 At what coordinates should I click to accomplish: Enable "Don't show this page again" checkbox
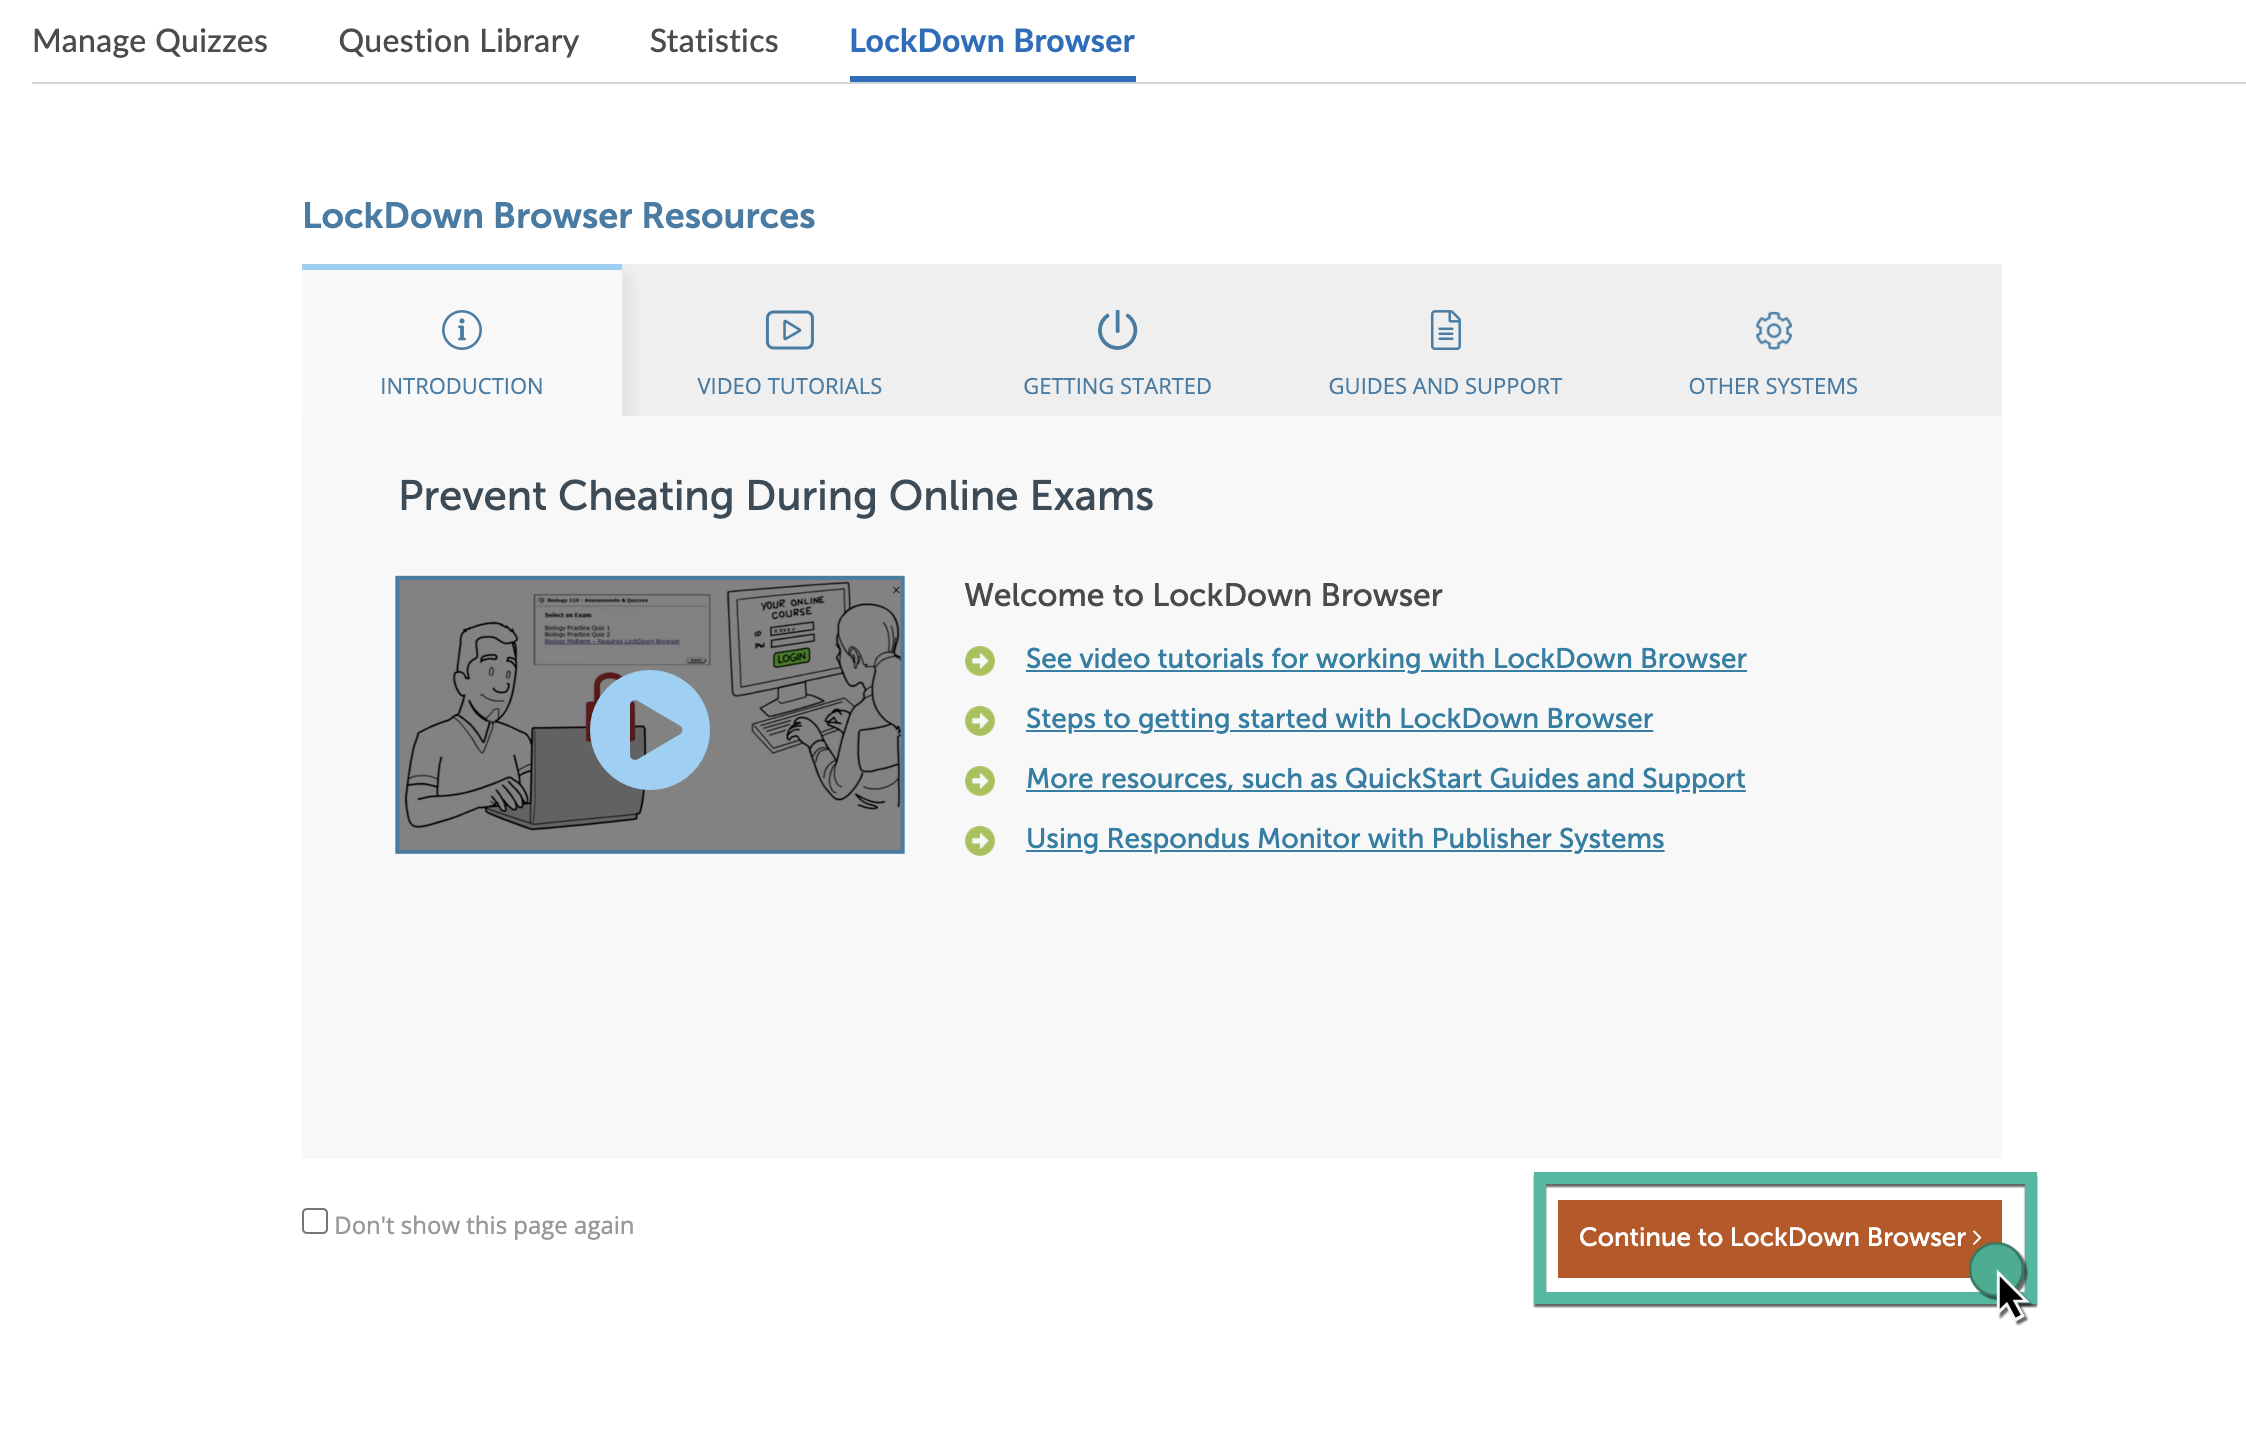[x=315, y=1222]
